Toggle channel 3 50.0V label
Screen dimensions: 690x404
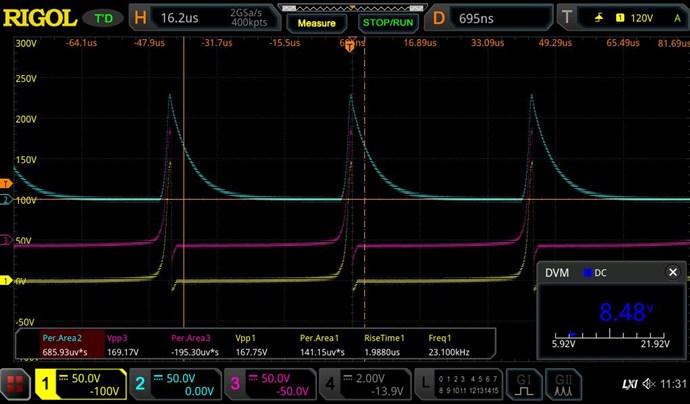[275, 378]
